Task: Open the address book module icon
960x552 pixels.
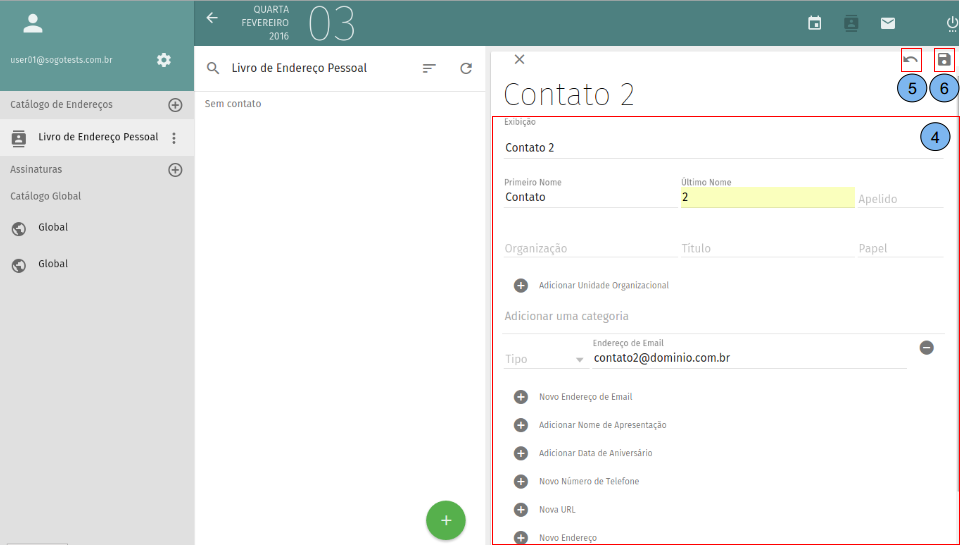Action: click(851, 23)
